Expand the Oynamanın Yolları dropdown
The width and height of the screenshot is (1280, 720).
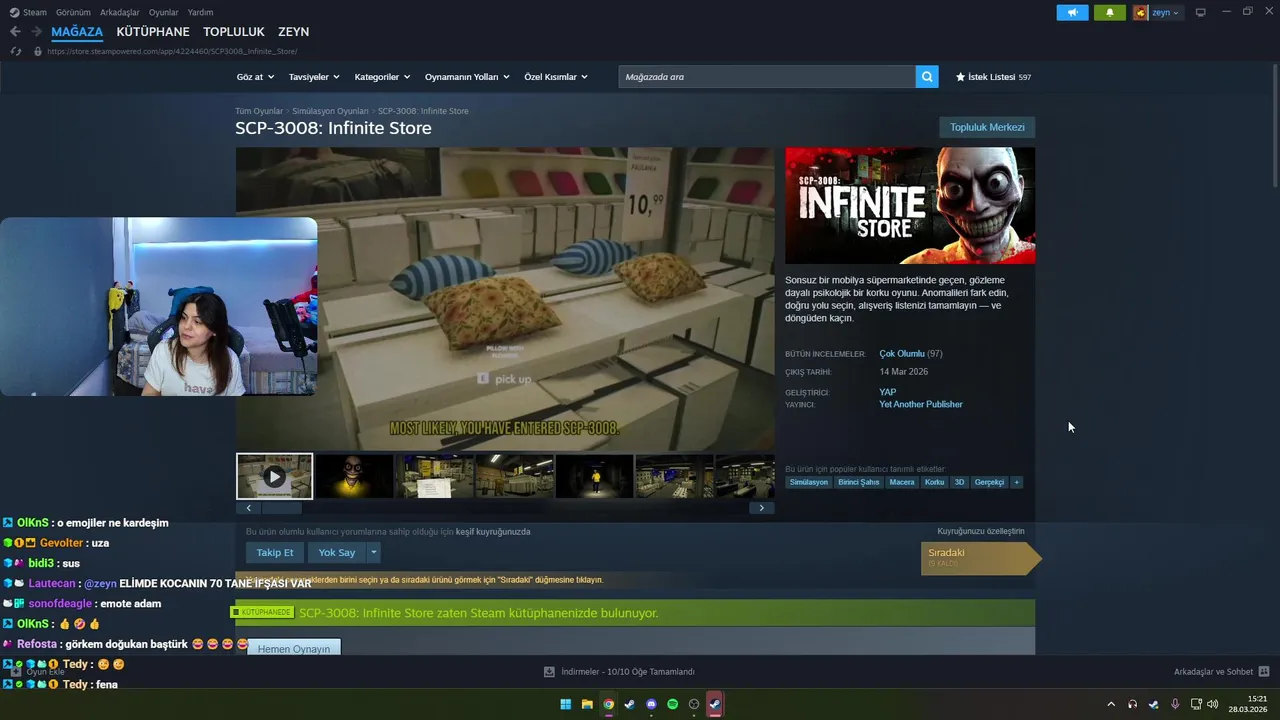(467, 77)
